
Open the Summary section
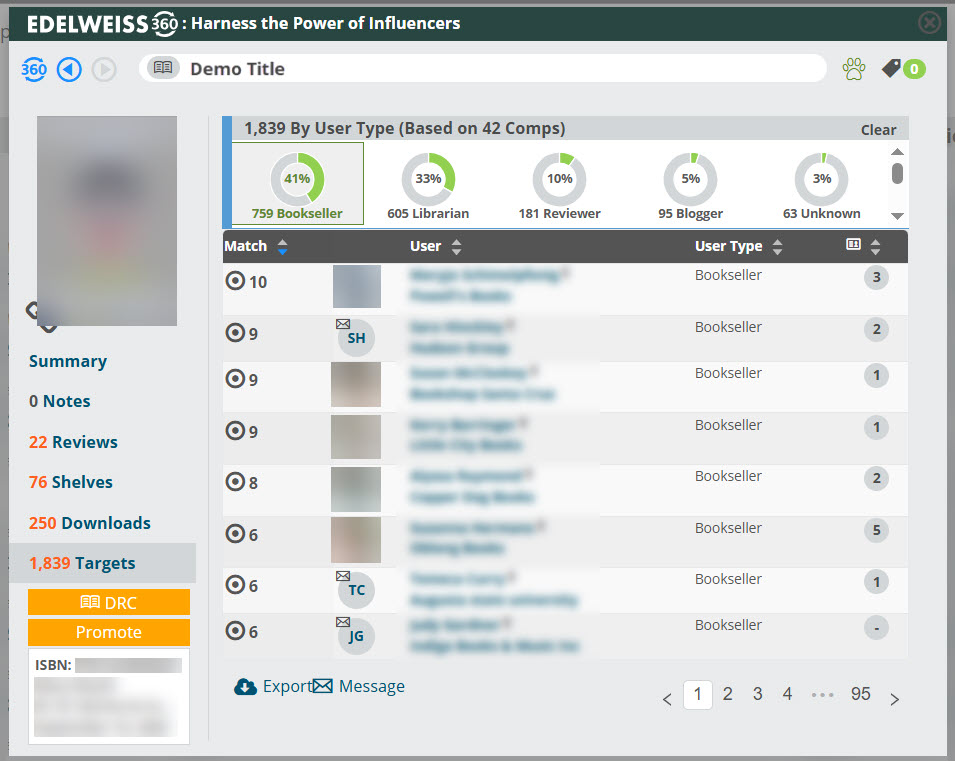68,361
